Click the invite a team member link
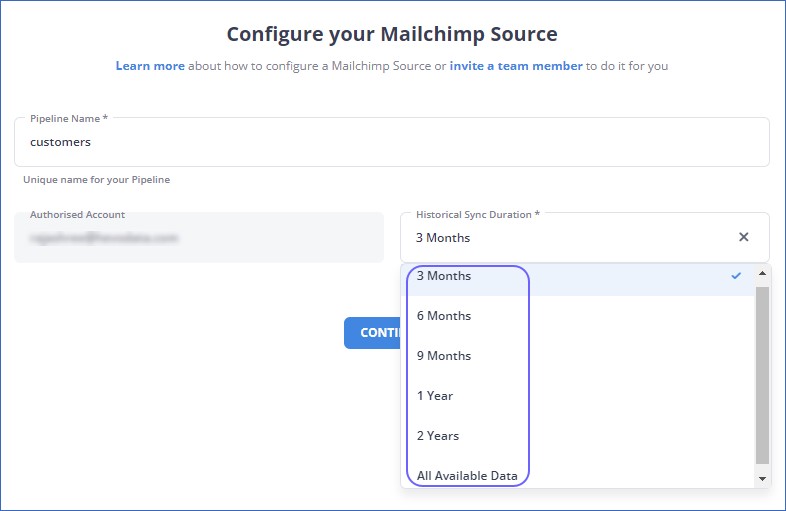This screenshot has height=511, width=786. [516, 66]
